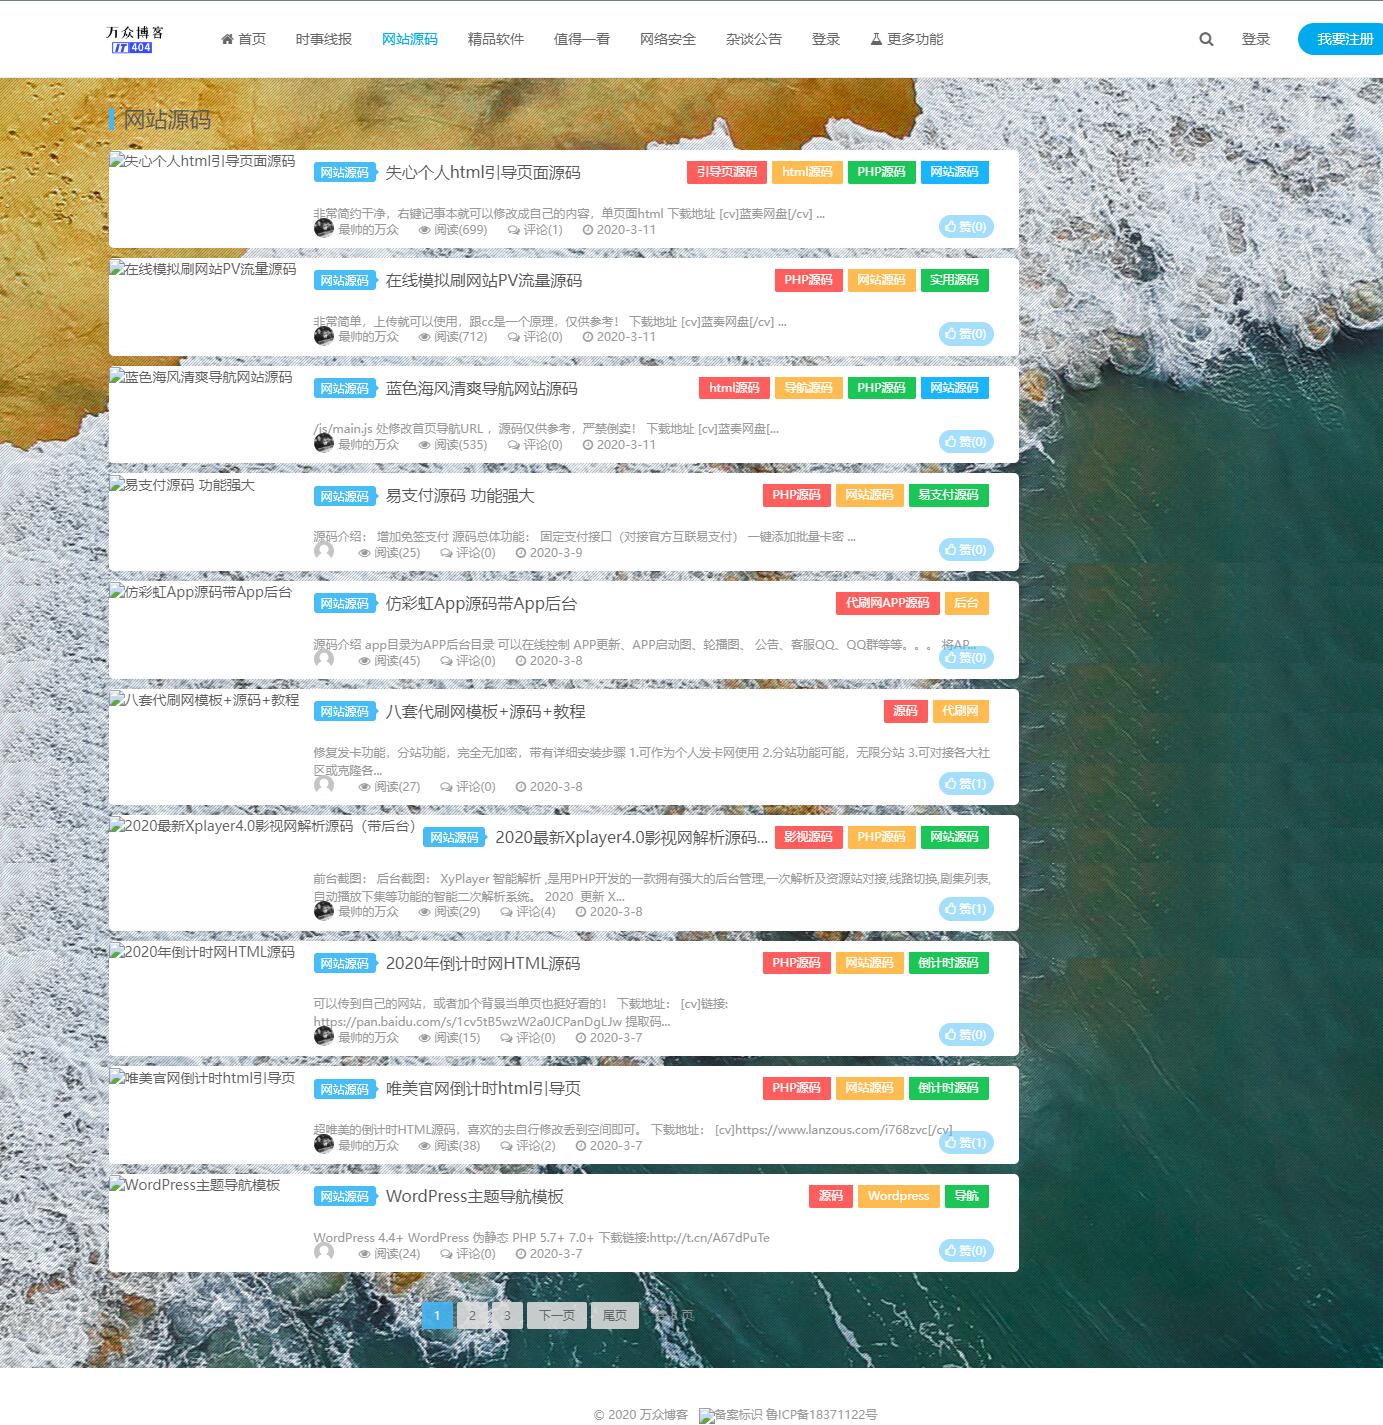Like the 失心个人html引导页面源码 post

coord(965,227)
